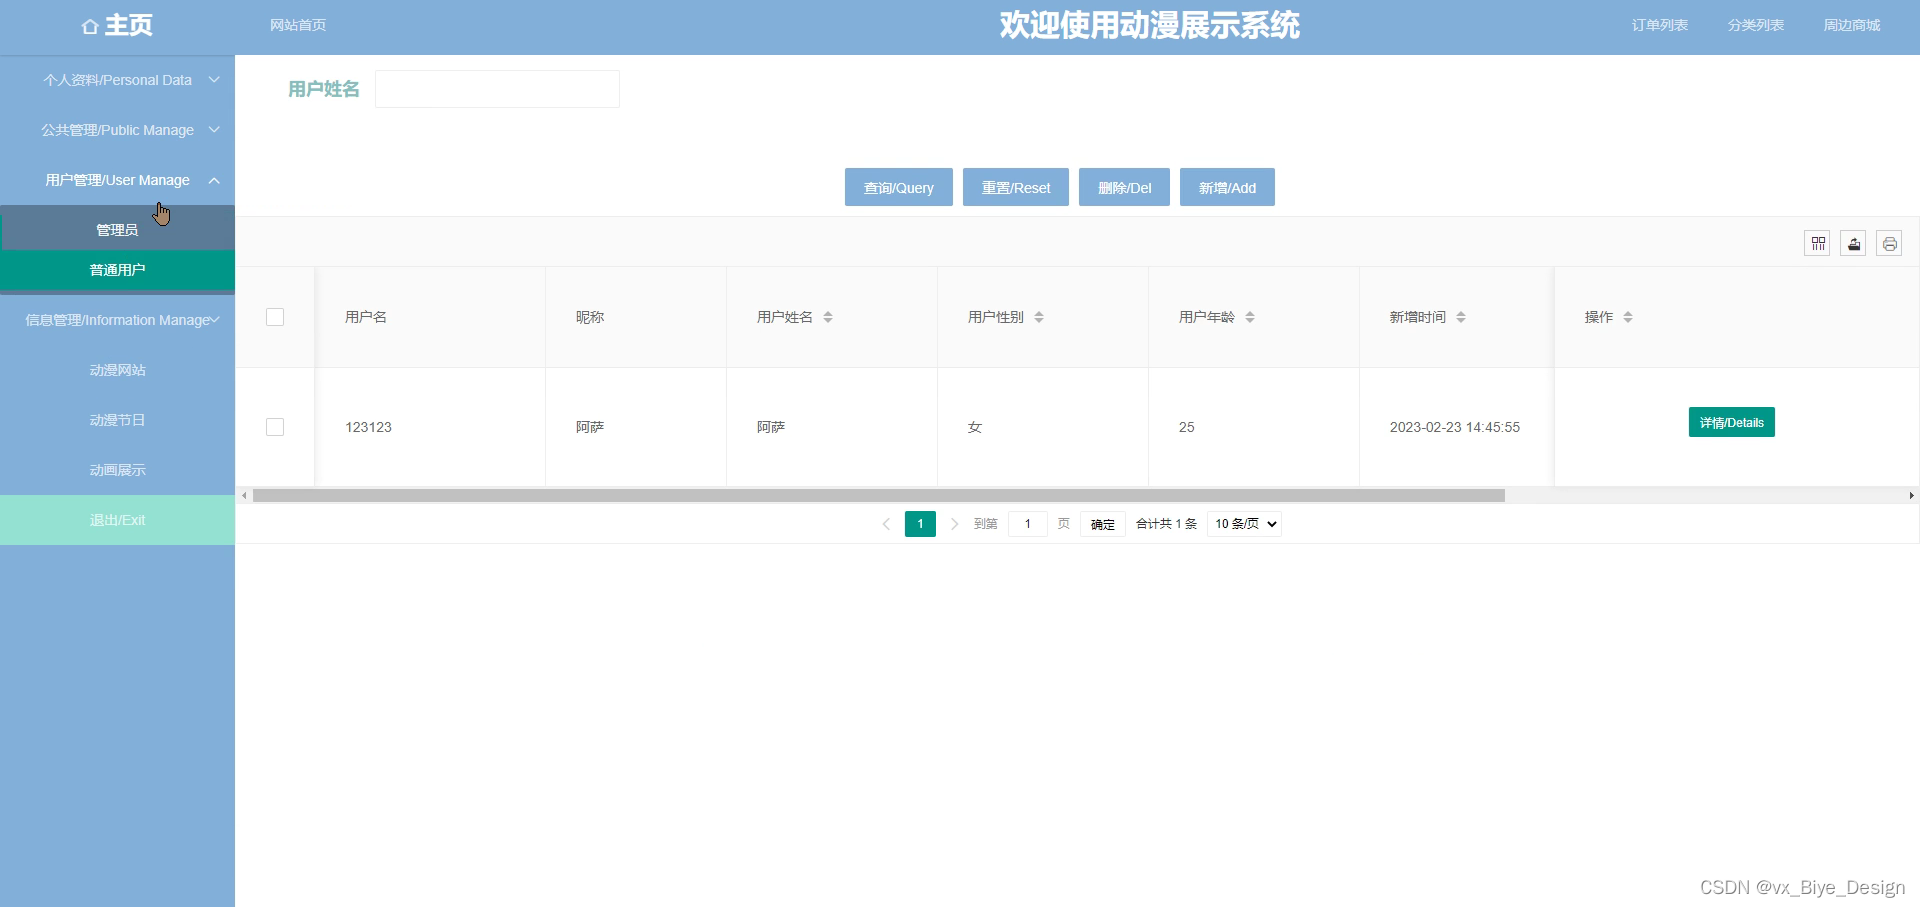Click the 重置/Reset button

click(1016, 187)
